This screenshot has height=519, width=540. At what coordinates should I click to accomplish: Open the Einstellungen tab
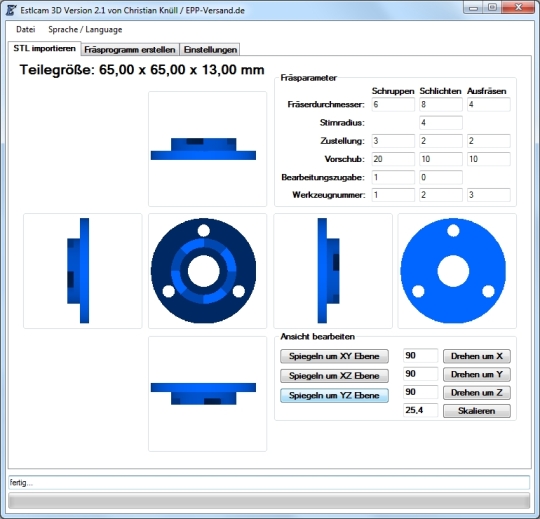coord(210,50)
